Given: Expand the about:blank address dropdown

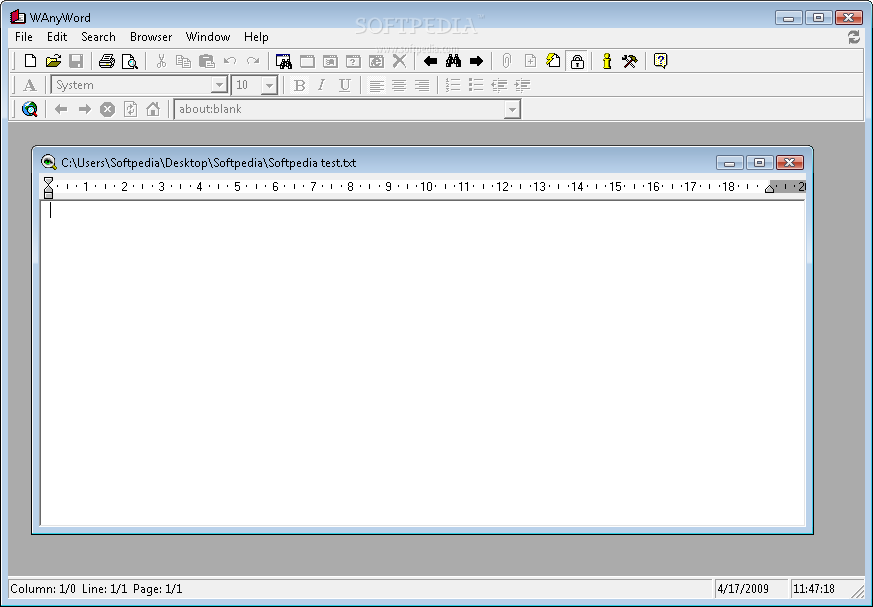Looking at the screenshot, I should click(x=512, y=109).
